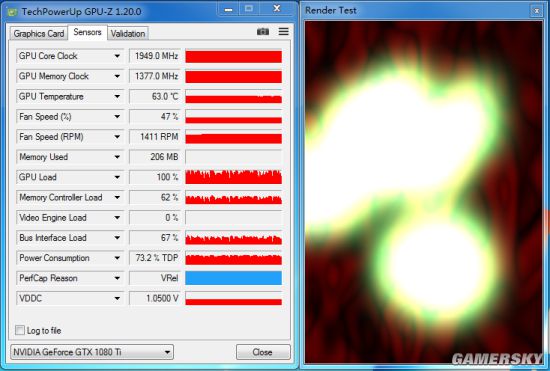Expand the PerfCap Reason dropdown arrow

pos(117,278)
